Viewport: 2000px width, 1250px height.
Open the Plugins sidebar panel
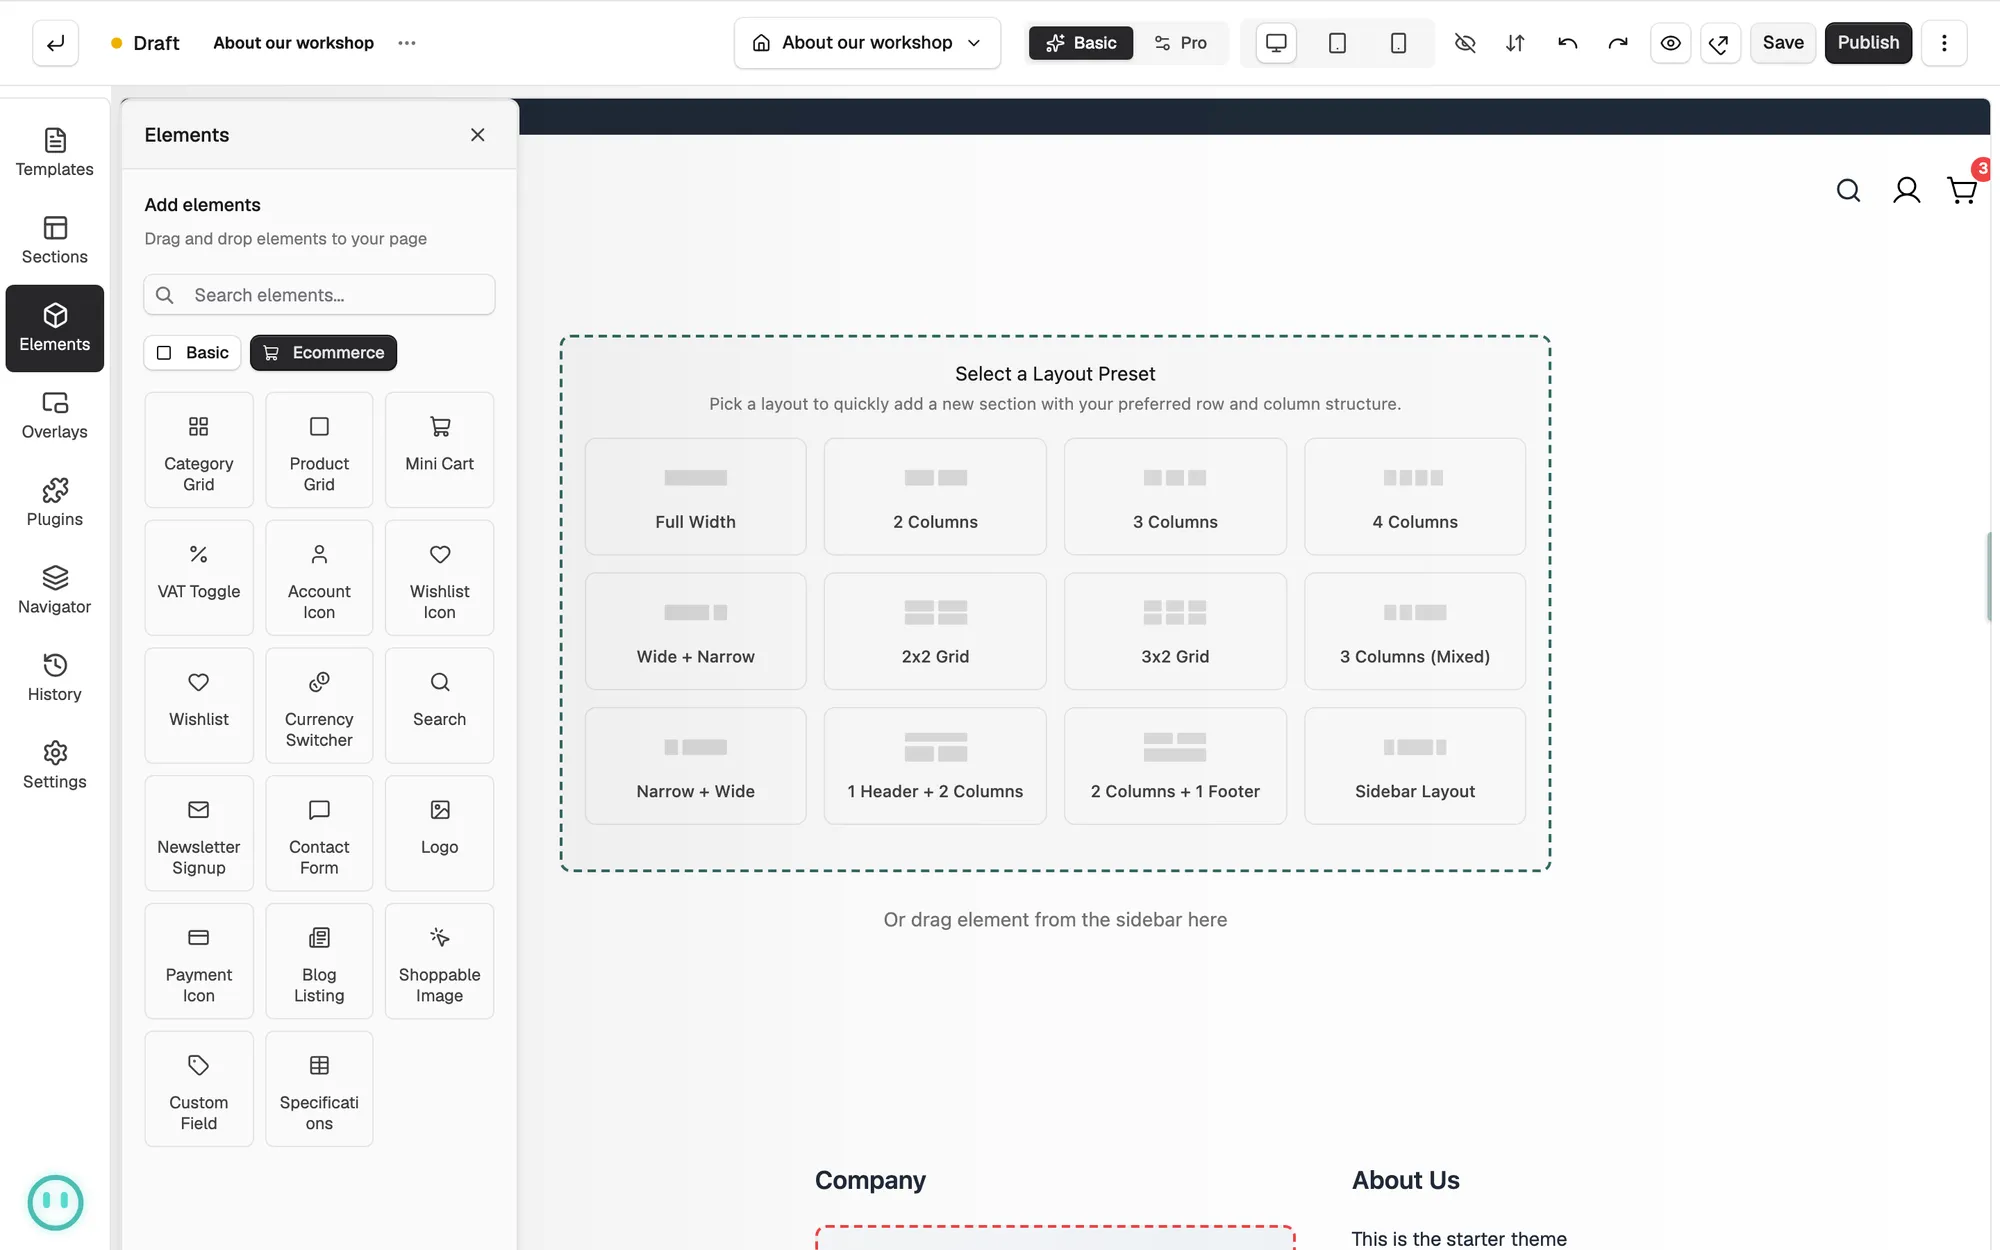coord(55,503)
